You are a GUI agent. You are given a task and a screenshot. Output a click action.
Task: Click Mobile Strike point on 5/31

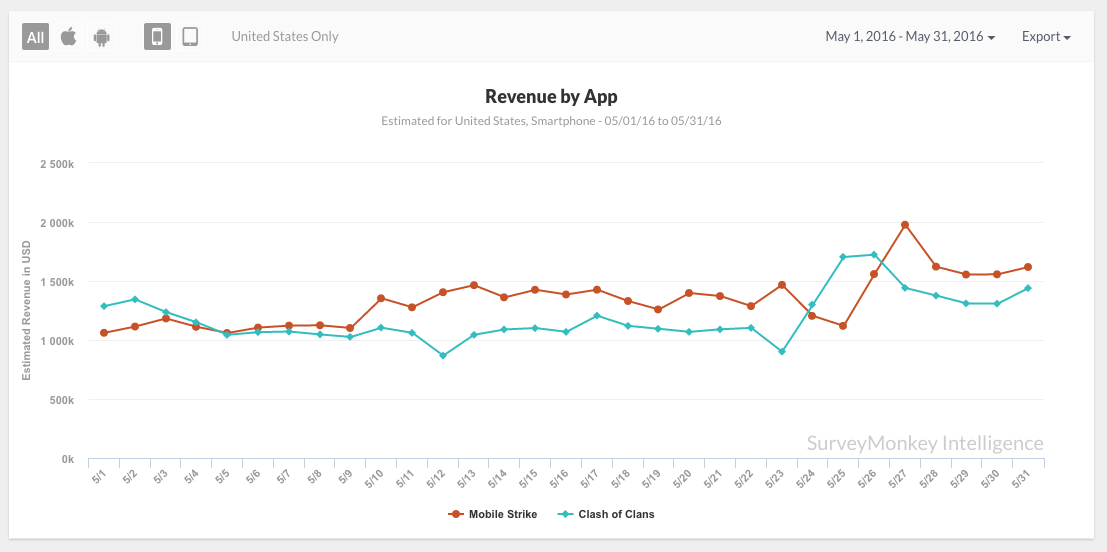(x=1028, y=267)
